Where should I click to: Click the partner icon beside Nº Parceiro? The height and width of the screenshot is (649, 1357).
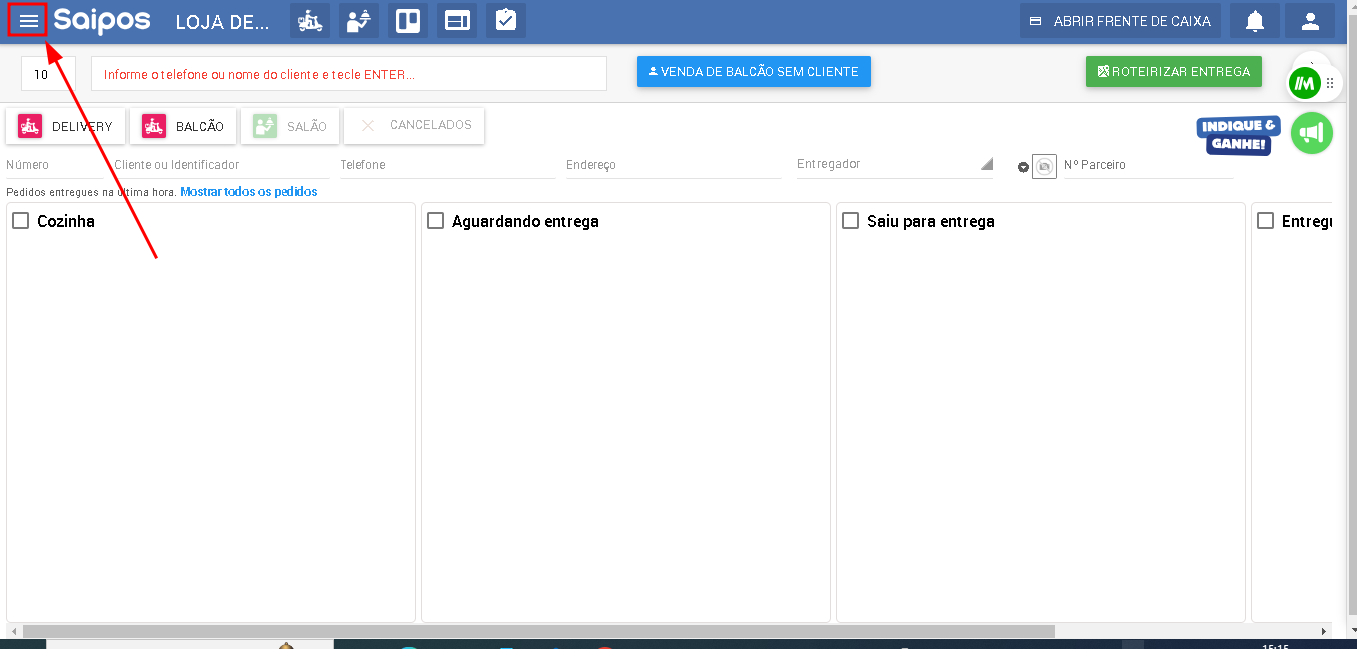pos(1044,167)
